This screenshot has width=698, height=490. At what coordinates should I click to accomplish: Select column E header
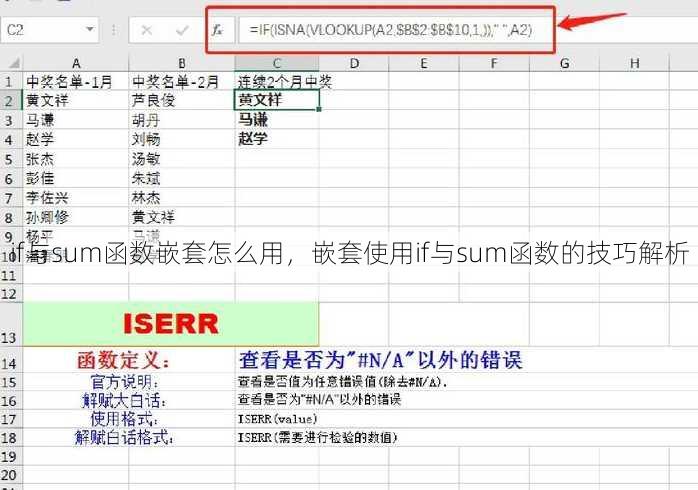coord(424,63)
